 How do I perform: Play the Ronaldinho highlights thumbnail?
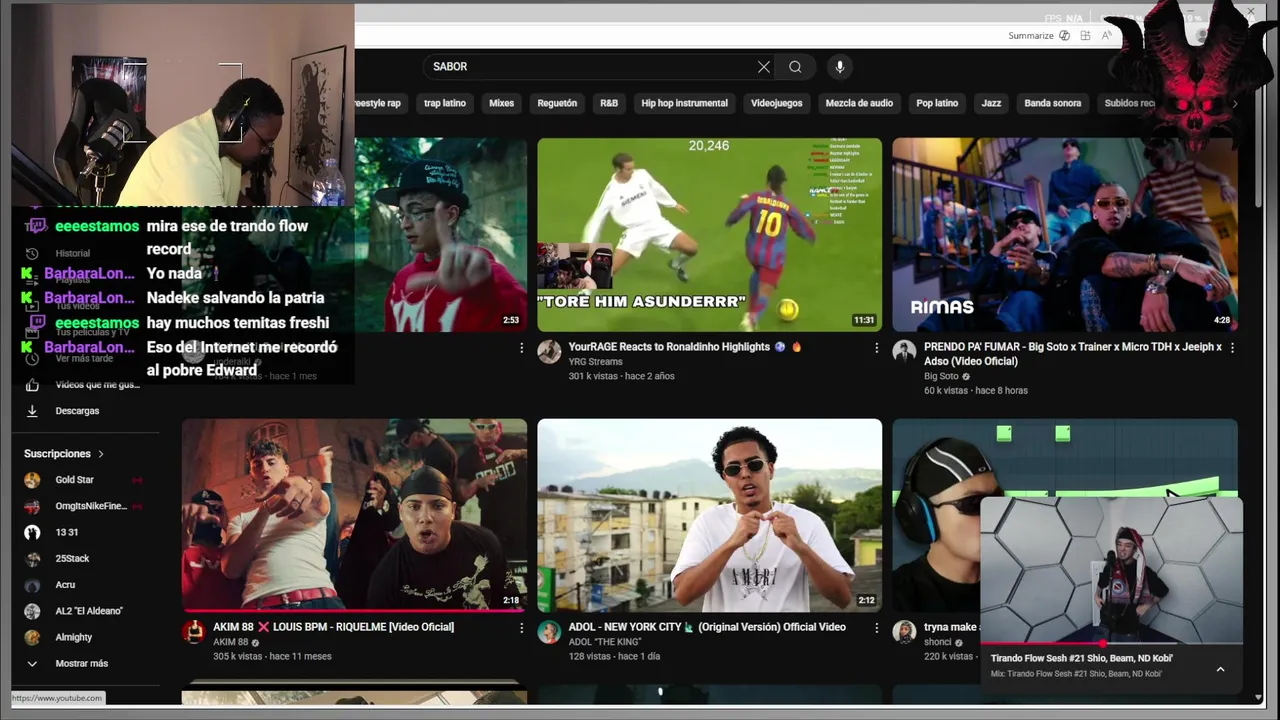click(x=709, y=235)
